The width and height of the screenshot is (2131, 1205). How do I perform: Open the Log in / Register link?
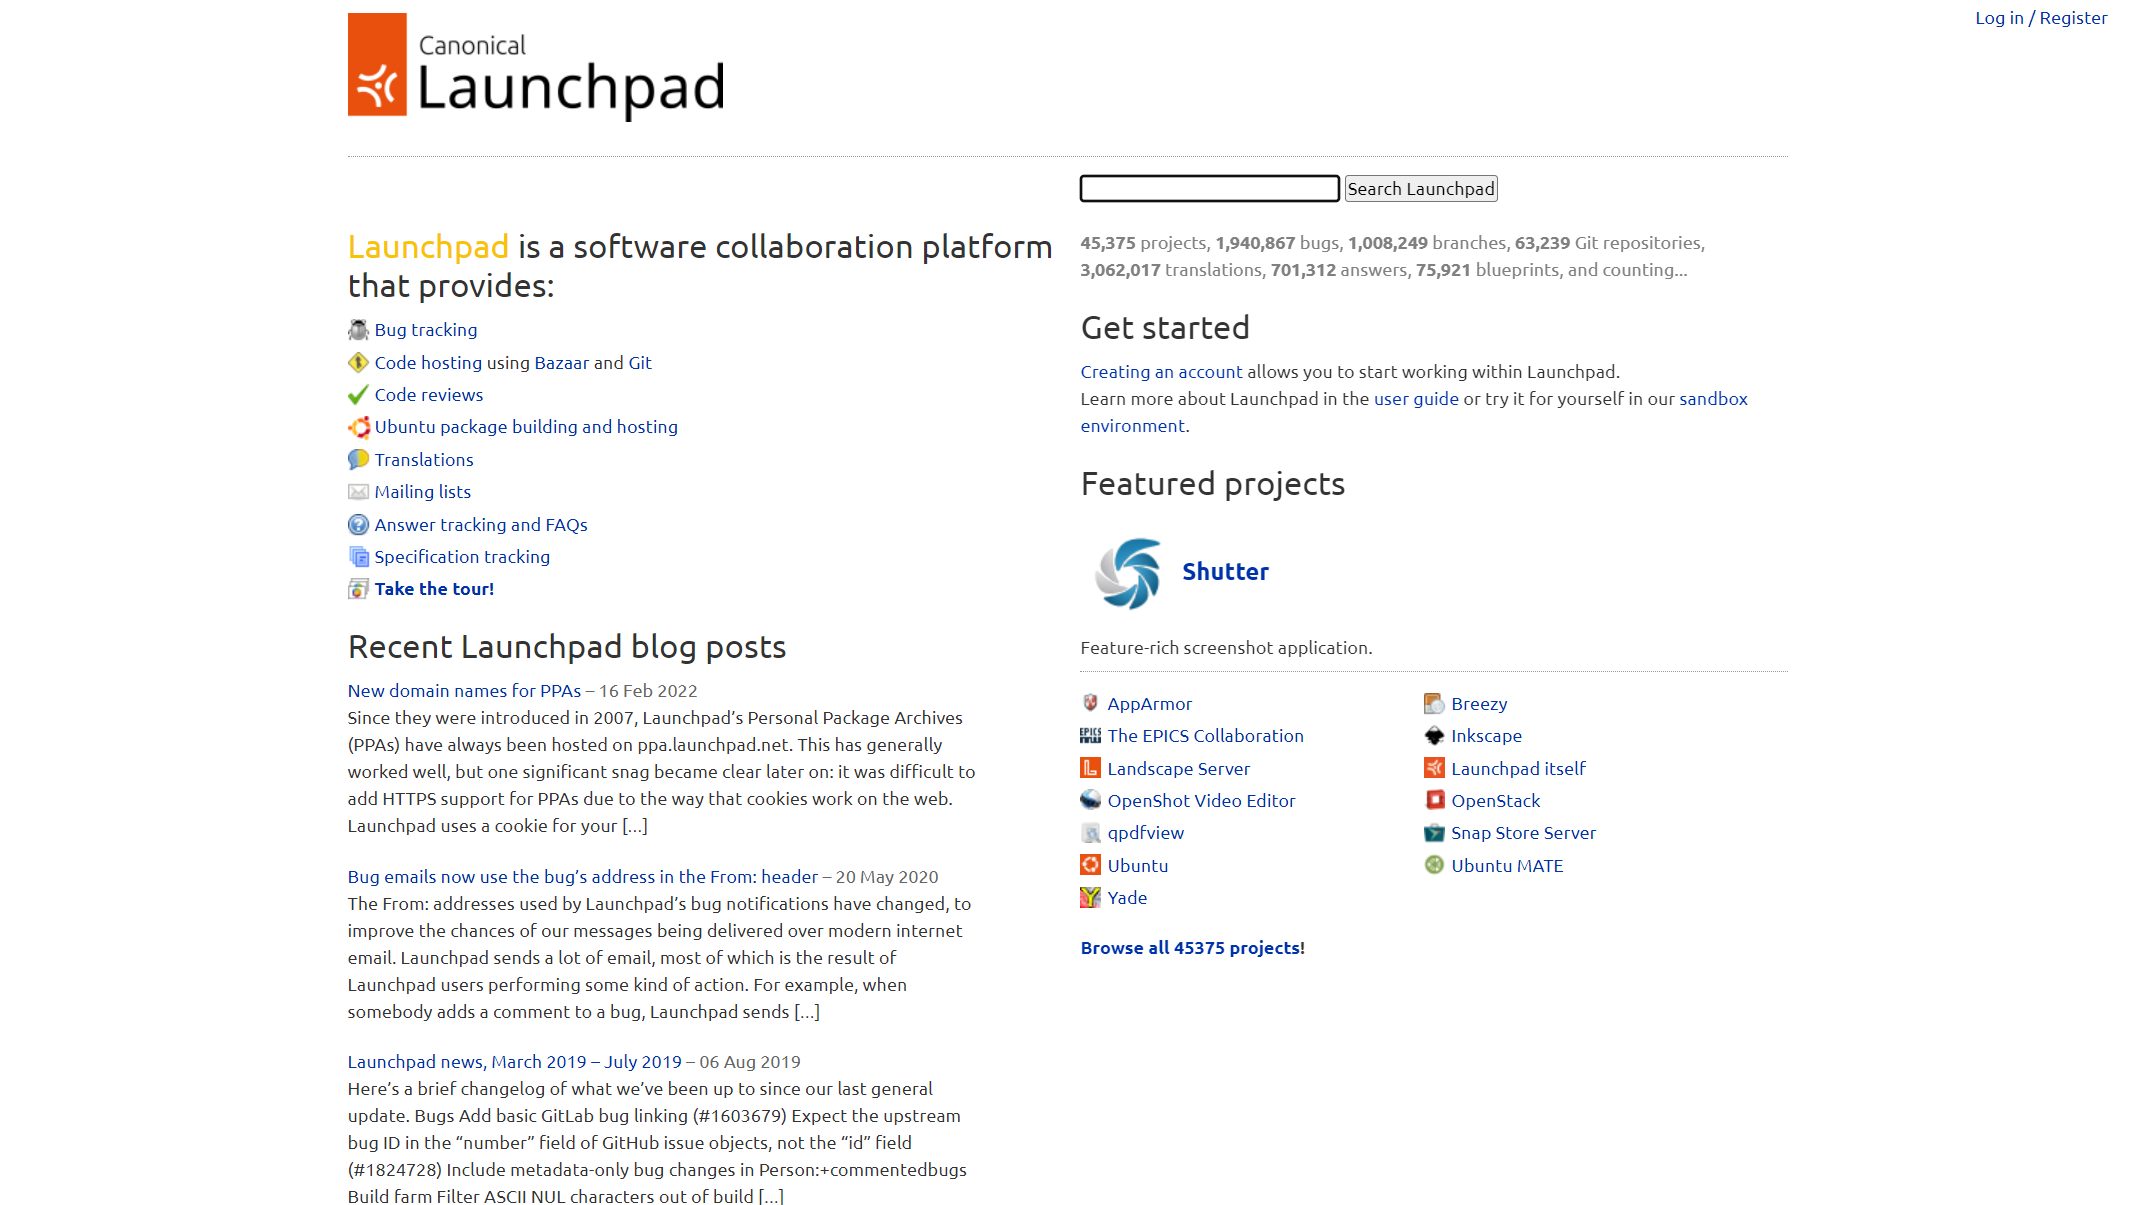pyautogui.click(x=2040, y=18)
